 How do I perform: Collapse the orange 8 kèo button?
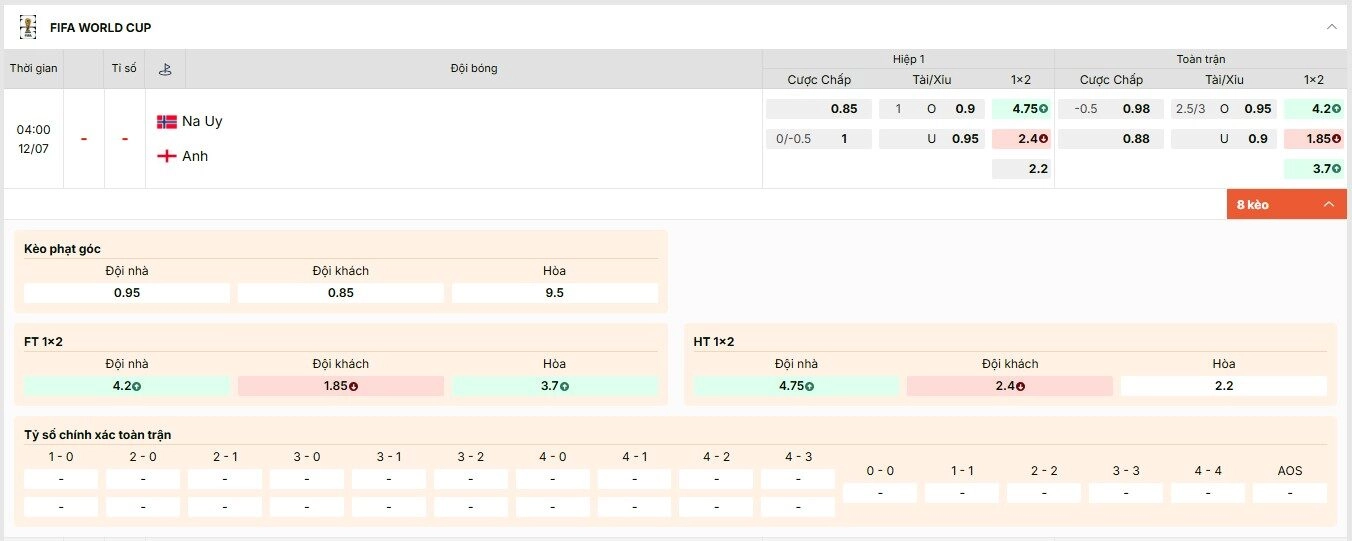[x=1286, y=204]
